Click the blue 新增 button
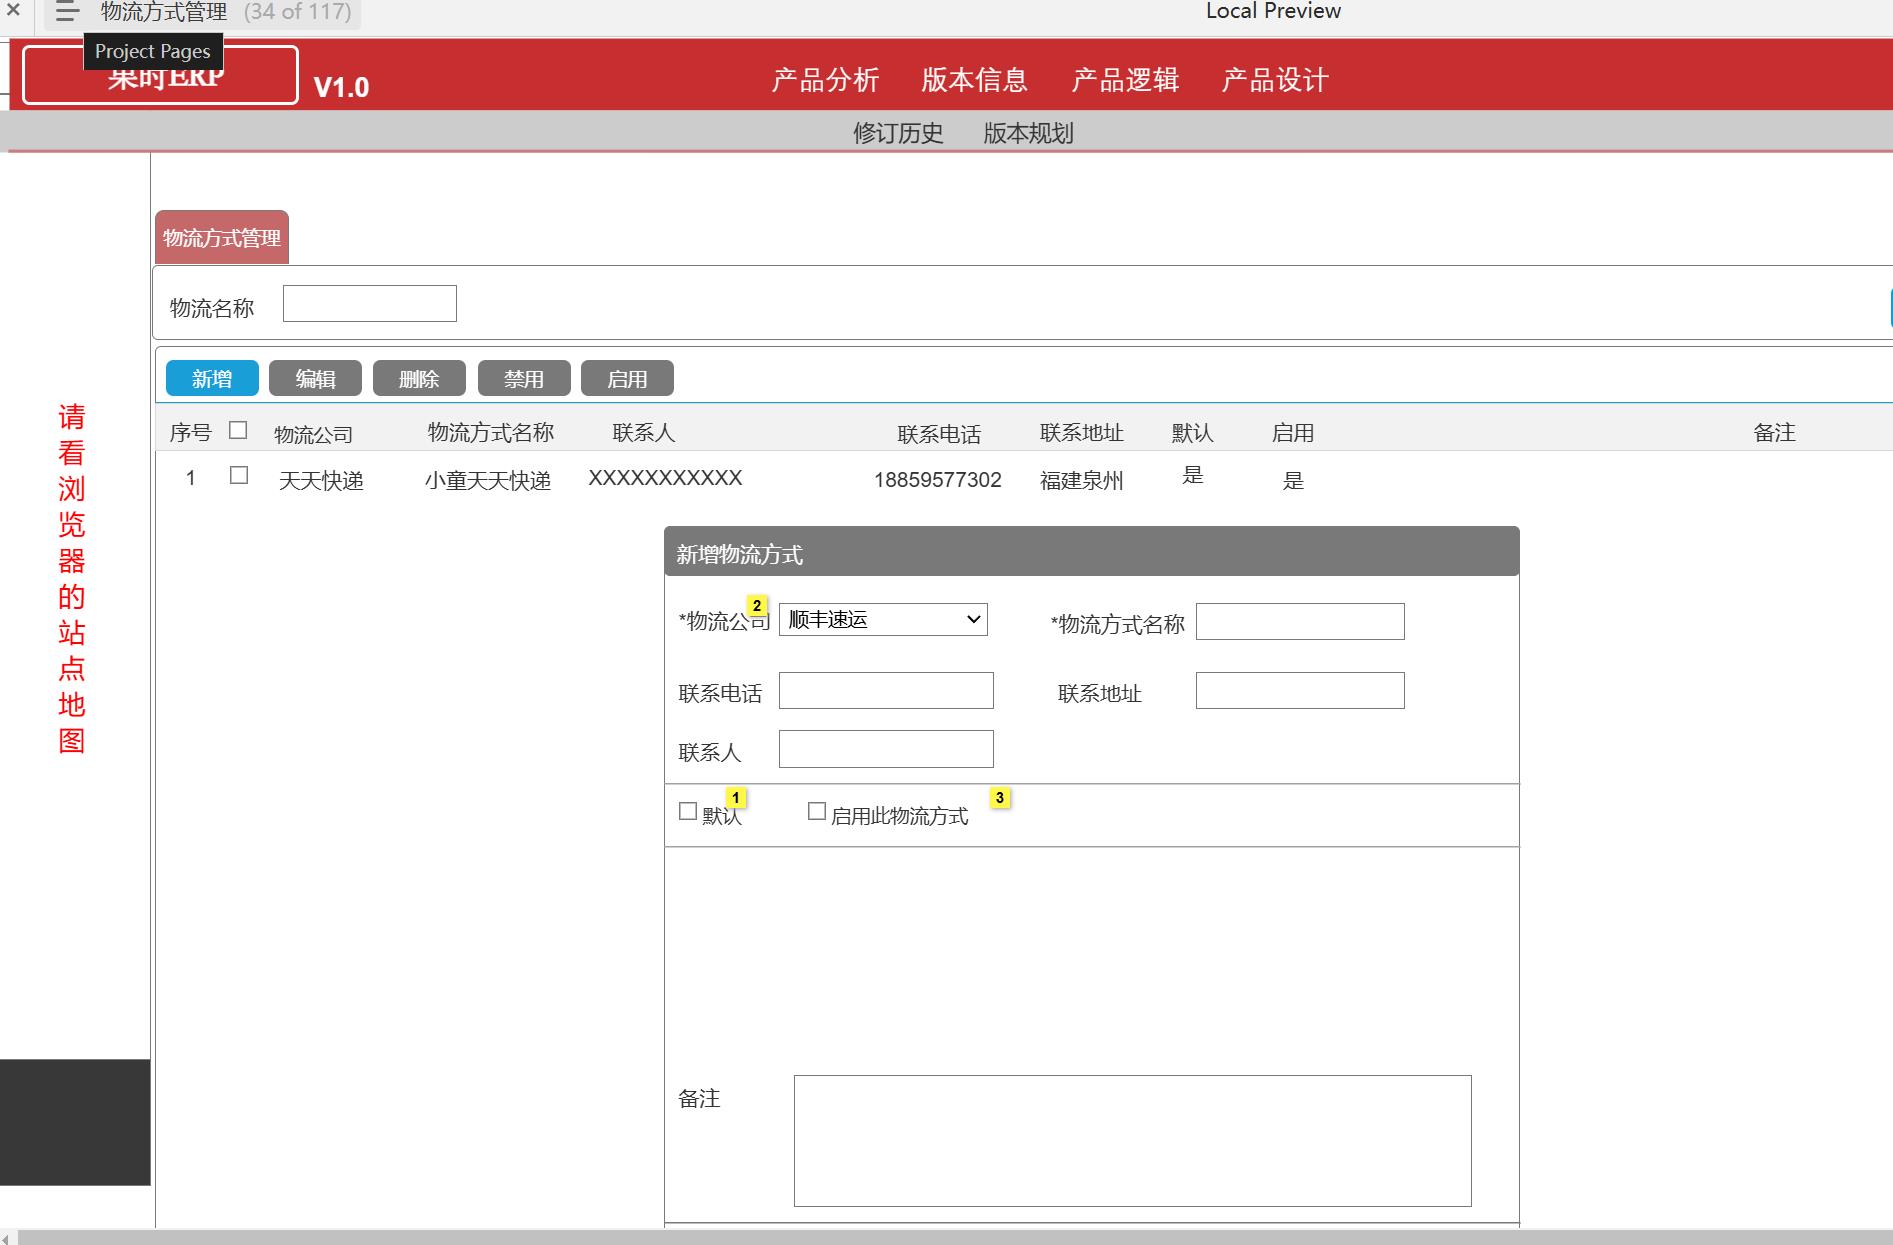1893x1245 pixels. click(212, 379)
